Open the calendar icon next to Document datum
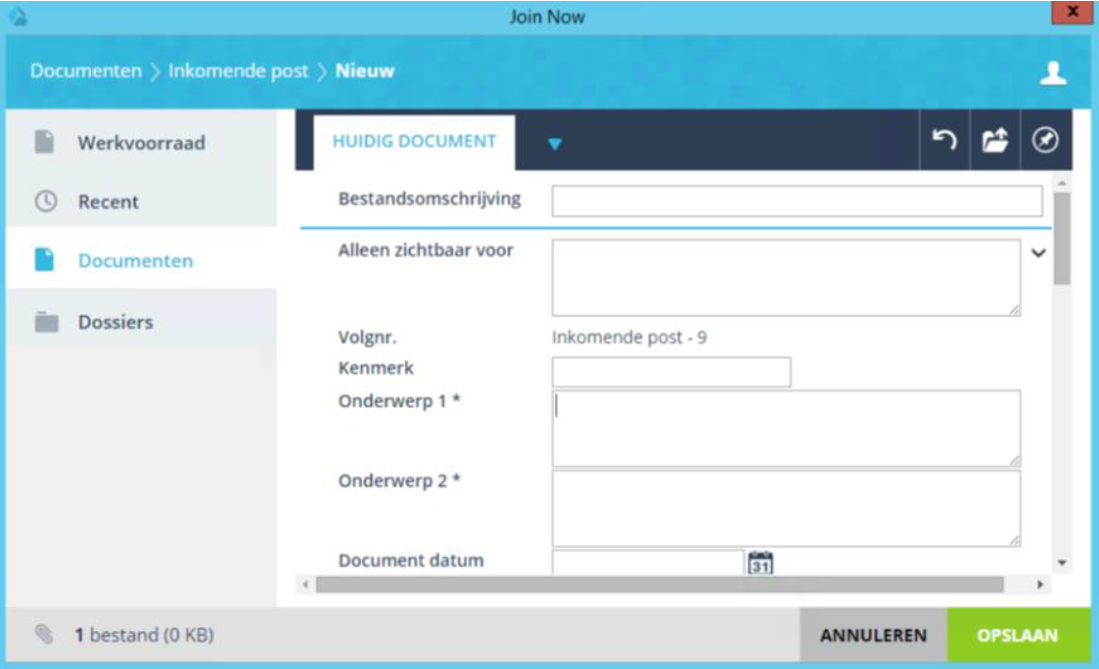This screenshot has width=1099, height=669. [763, 563]
